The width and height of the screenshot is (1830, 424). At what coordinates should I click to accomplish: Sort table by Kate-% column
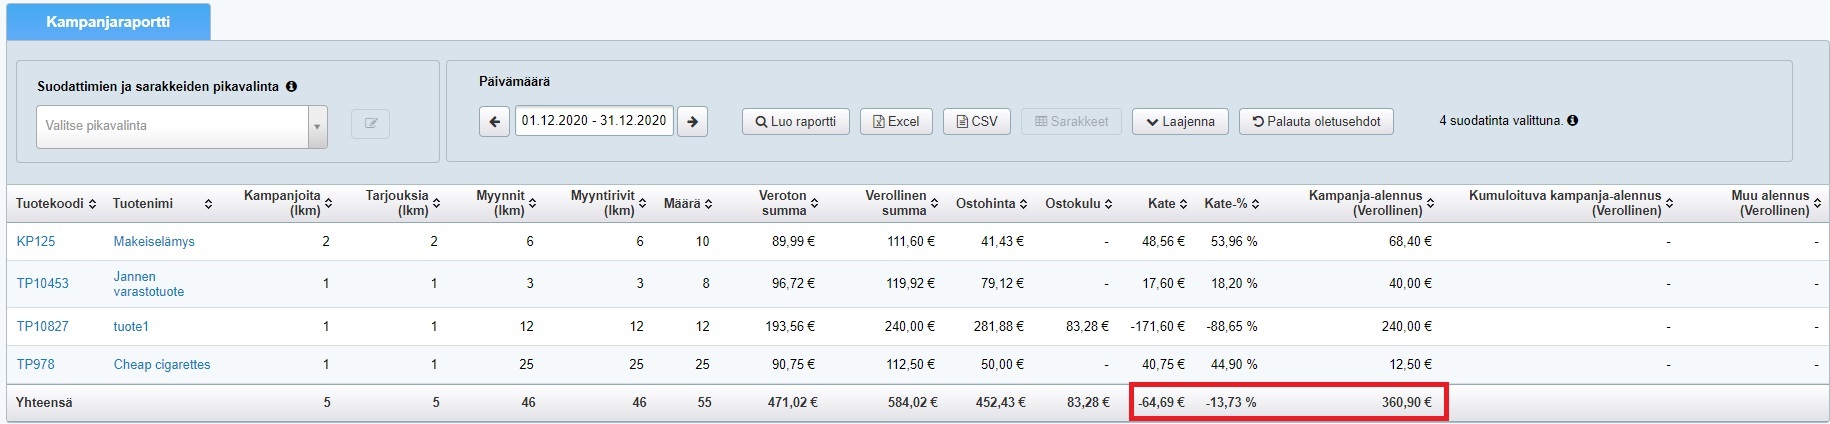tap(1255, 204)
